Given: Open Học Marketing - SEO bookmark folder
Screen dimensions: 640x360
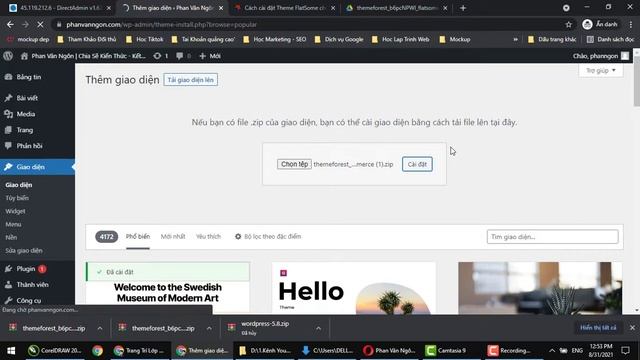Looking at the screenshot, I should point(275,40).
